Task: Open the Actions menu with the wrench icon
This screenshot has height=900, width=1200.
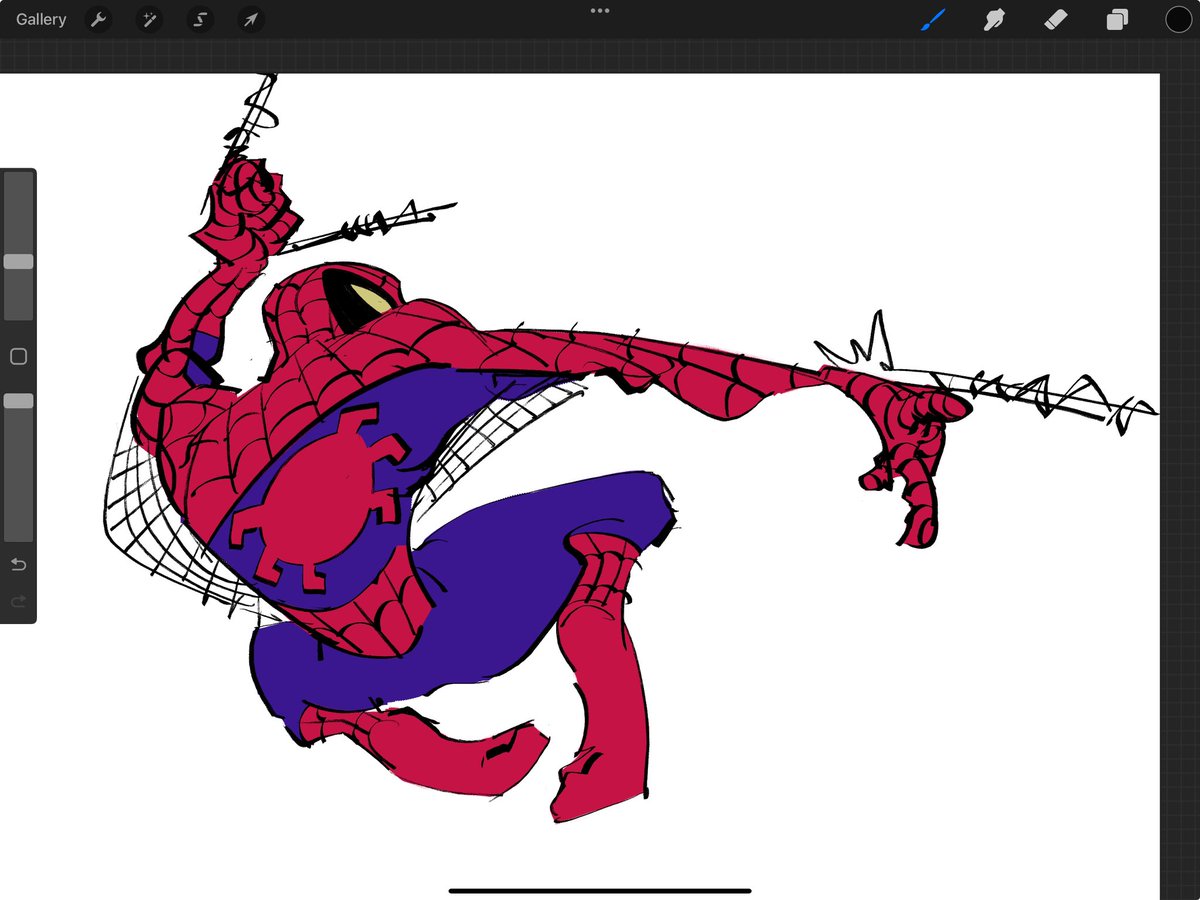Action: click(x=99, y=19)
